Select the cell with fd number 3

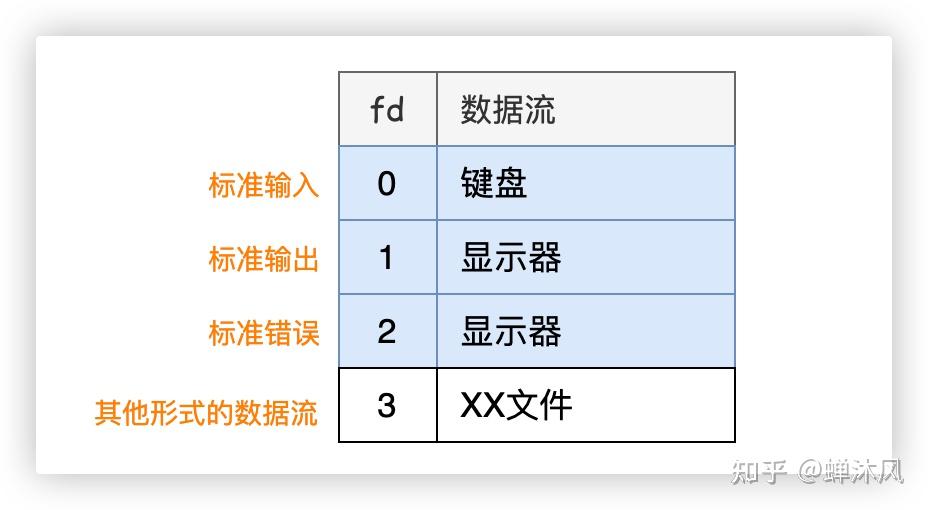click(387, 405)
